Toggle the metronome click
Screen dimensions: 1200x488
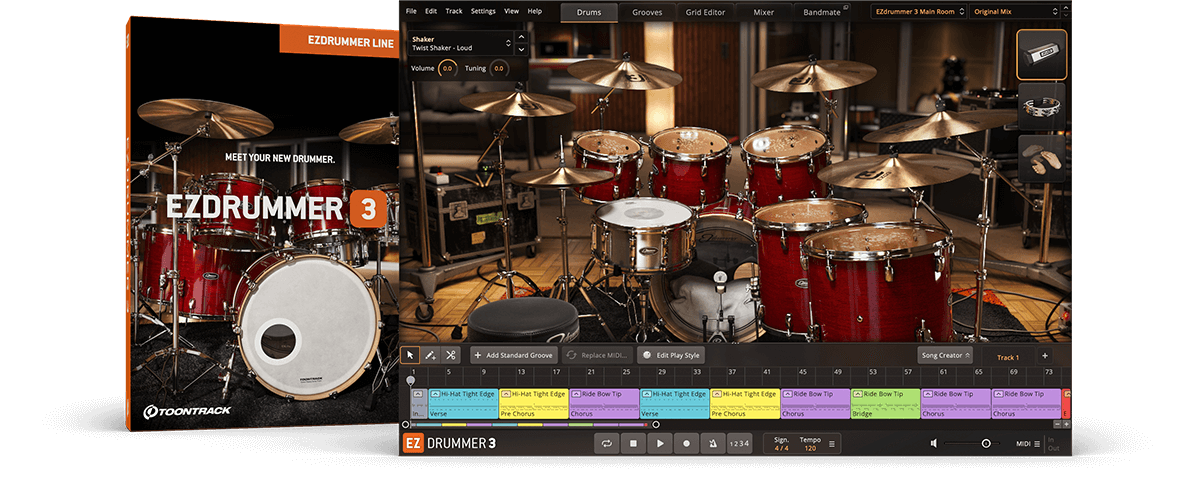point(712,443)
